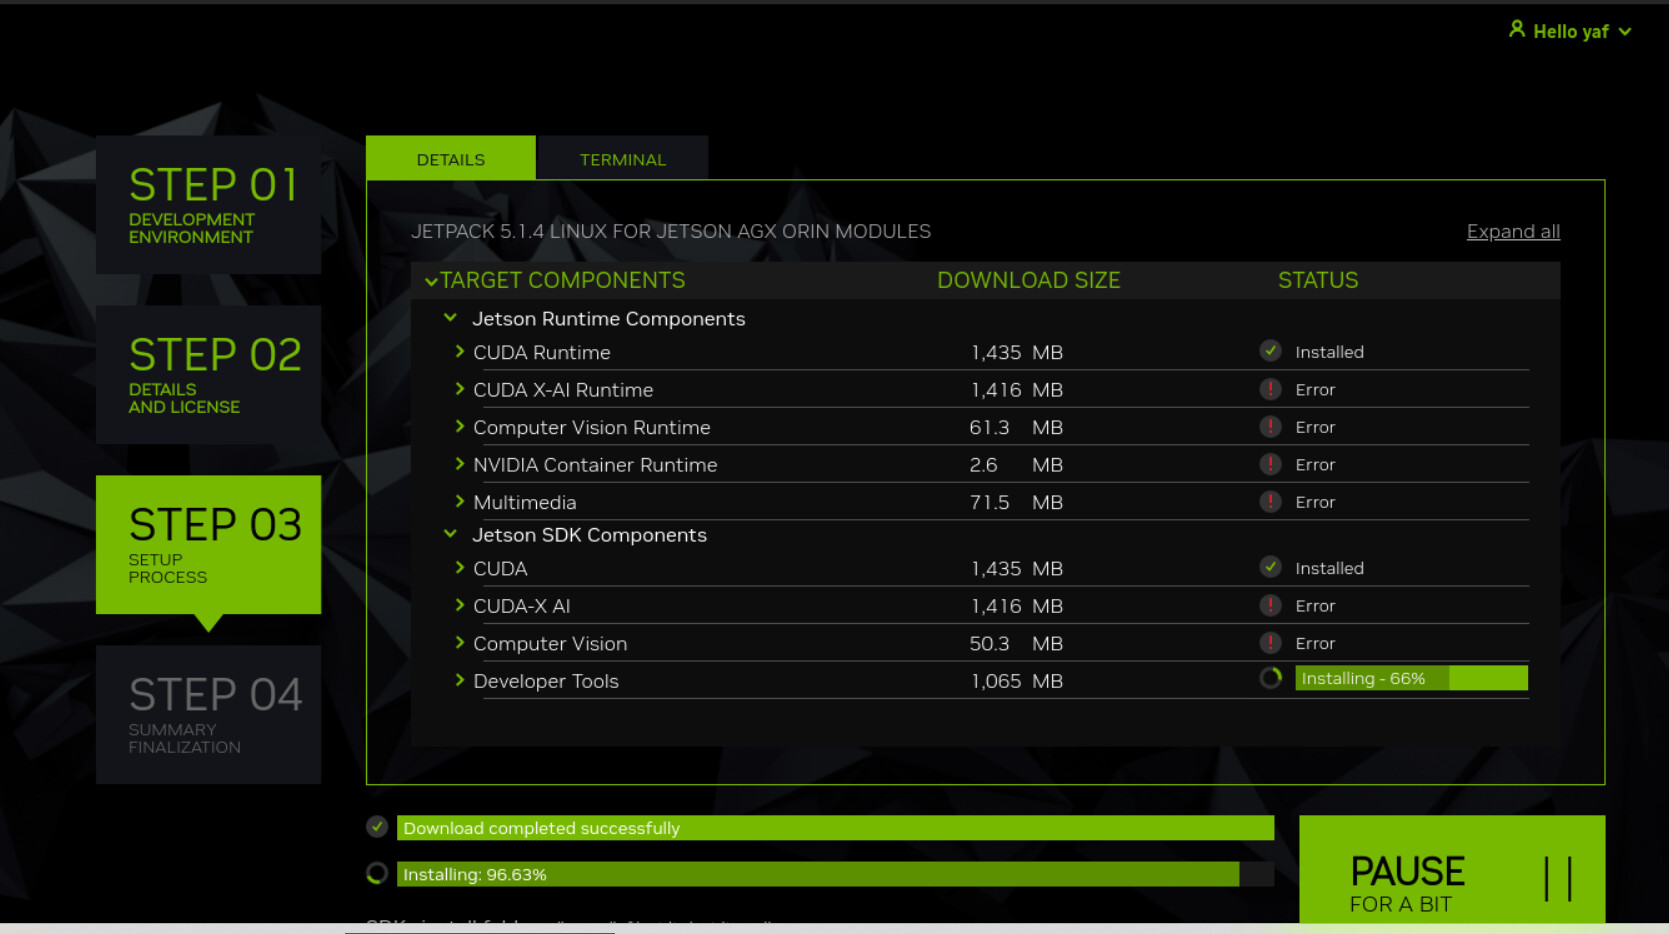Click the download completed checkmark icon
Viewport: 1669px width, 934px height.
377,827
